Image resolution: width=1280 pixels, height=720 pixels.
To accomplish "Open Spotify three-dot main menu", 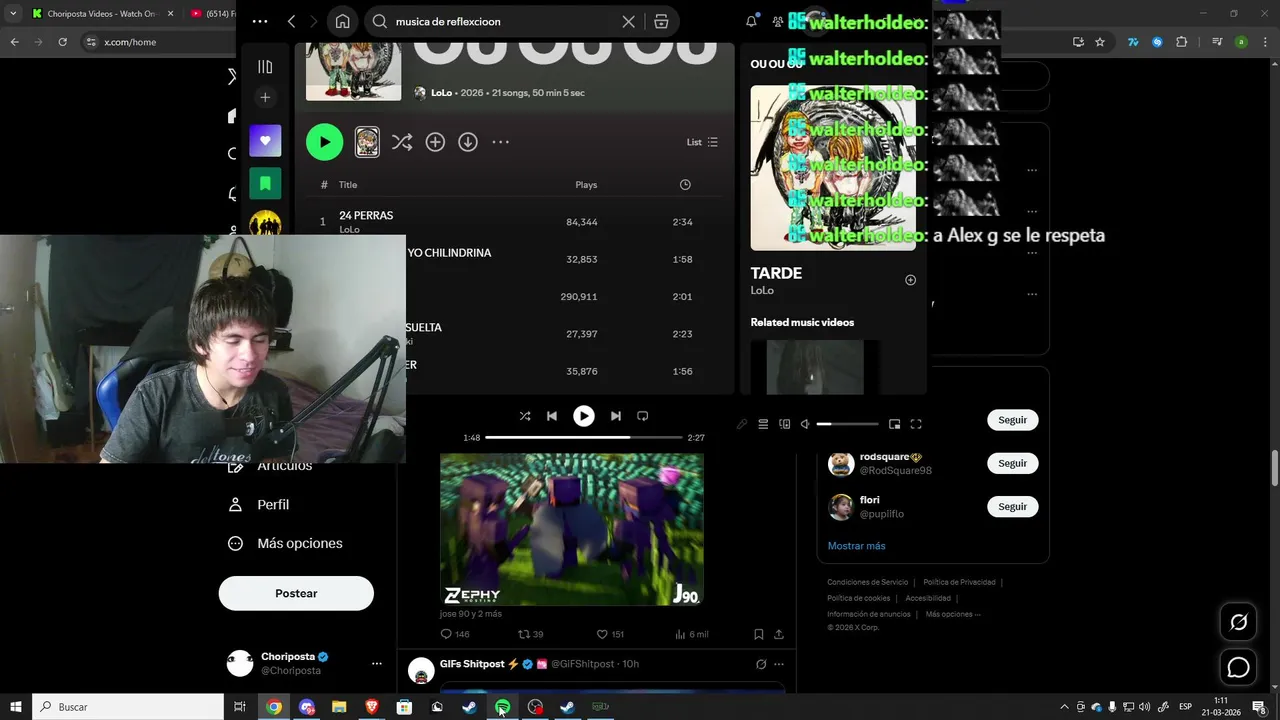I will pyautogui.click(x=260, y=21).
